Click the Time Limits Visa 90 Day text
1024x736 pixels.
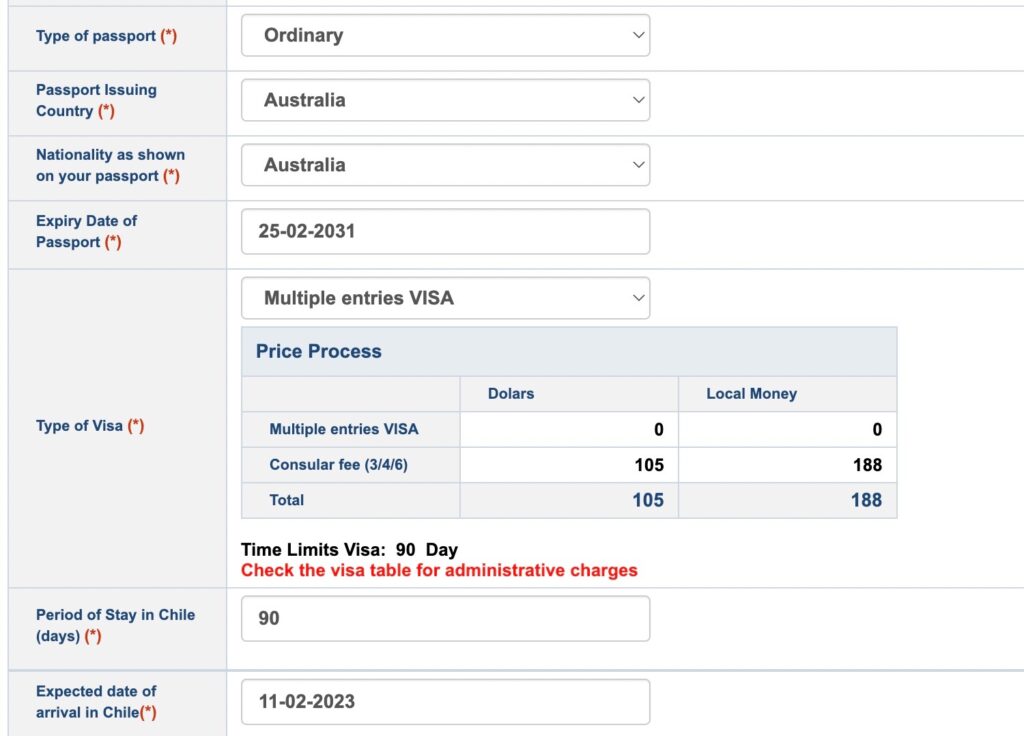(x=349, y=550)
